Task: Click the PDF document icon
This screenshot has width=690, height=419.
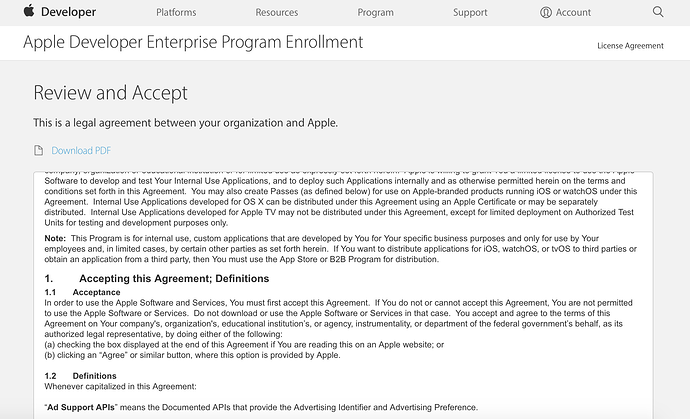Action: [x=39, y=151]
